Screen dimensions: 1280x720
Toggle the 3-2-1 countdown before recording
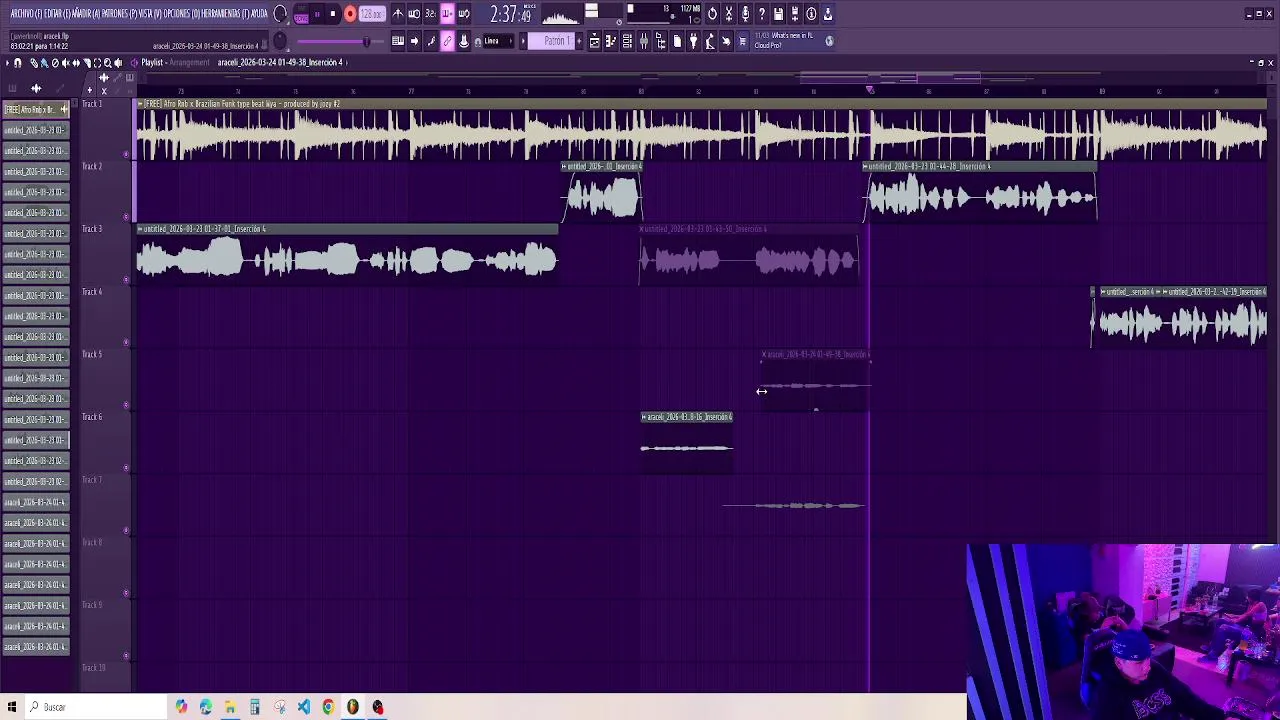click(430, 14)
